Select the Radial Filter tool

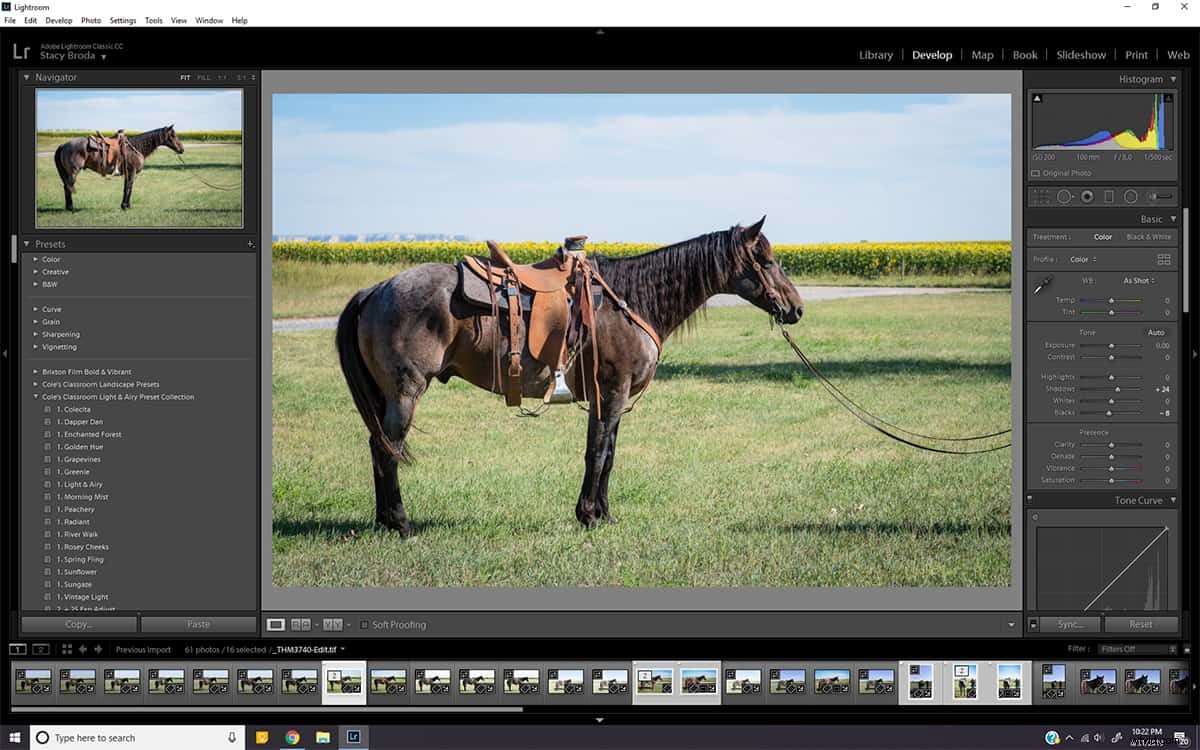pyautogui.click(x=1130, y=196)
